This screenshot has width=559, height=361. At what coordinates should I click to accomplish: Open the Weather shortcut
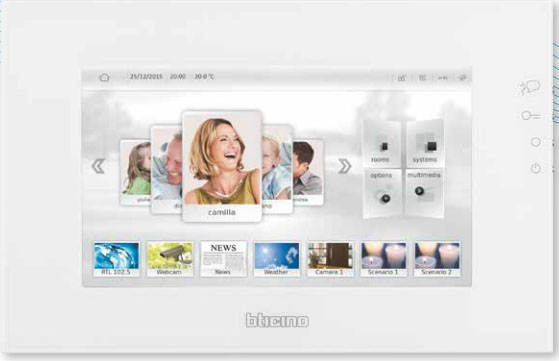(x=277, y=259)
